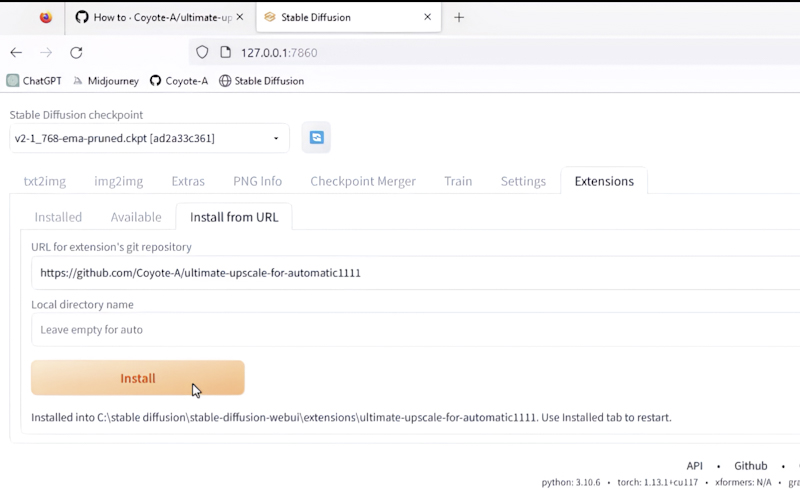Image resolution: width=800 pixels, height=491 pixels.
Task: Select the Extensions tab
Action: pos(604,181)
